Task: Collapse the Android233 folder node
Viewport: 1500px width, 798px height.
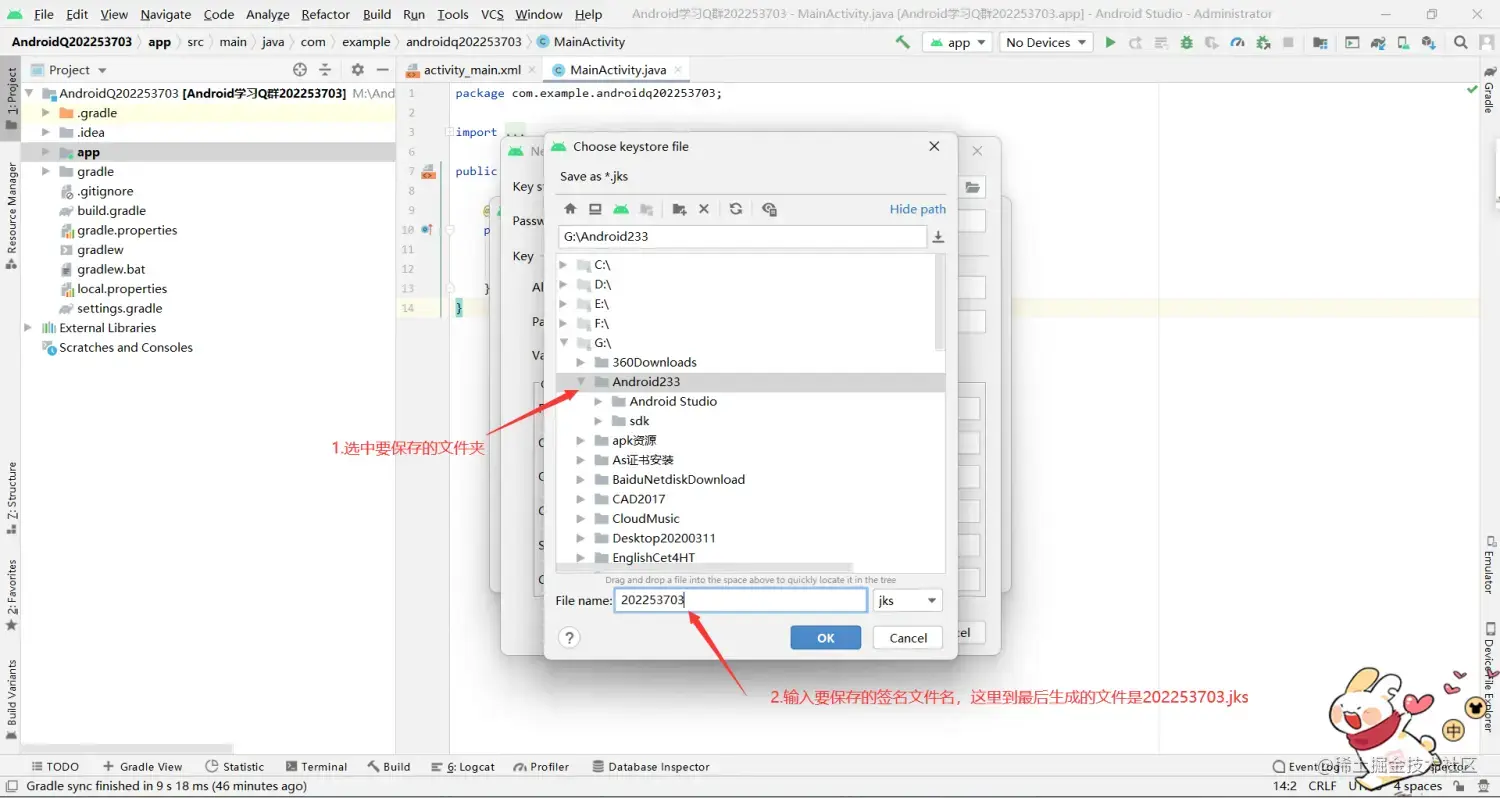Action: (x=581, y=382)
